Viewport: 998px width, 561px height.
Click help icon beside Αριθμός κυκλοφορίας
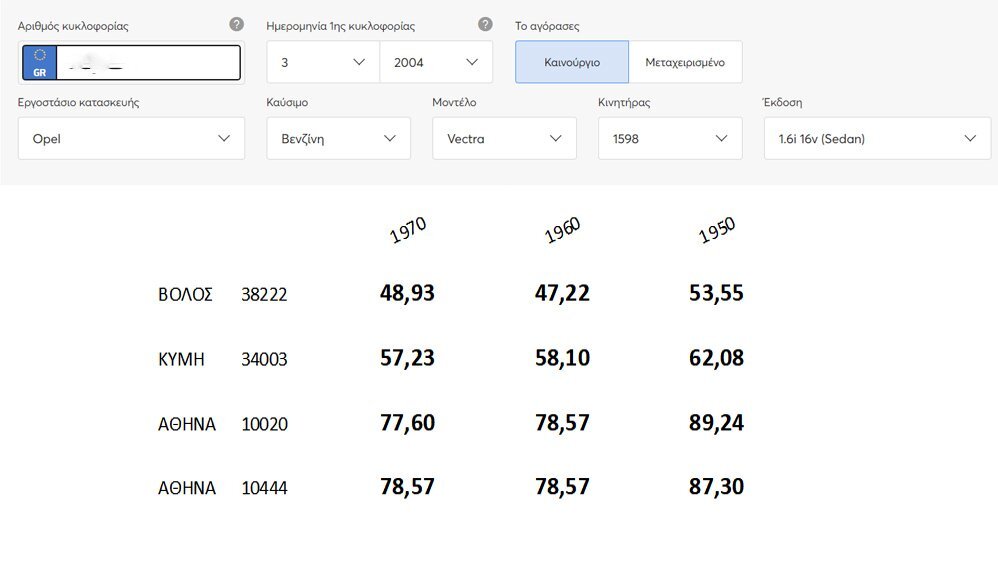tap(236, 24)
